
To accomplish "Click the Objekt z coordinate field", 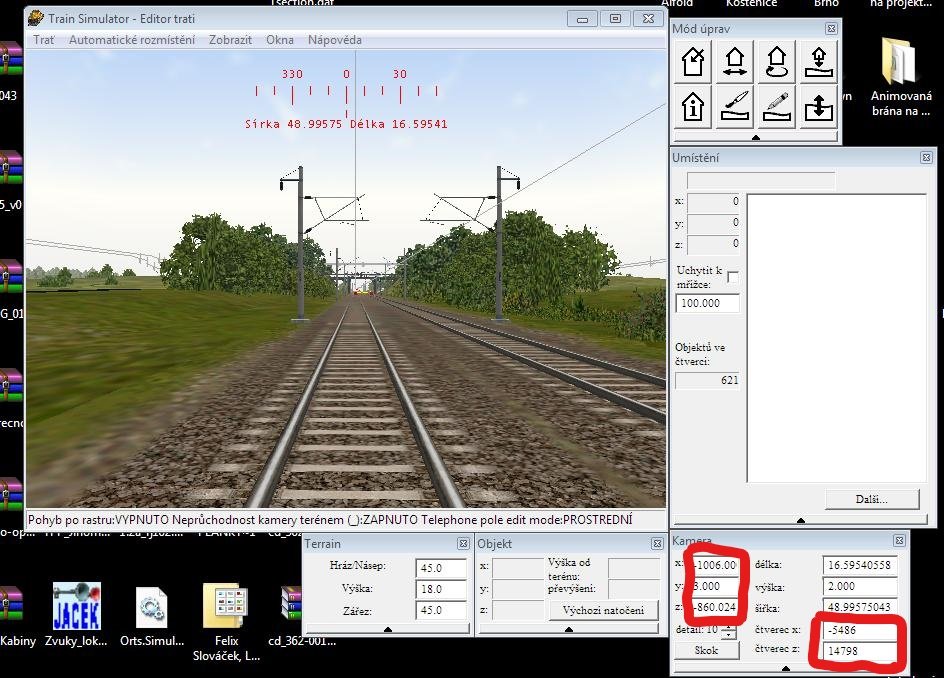I will point(516,610).
